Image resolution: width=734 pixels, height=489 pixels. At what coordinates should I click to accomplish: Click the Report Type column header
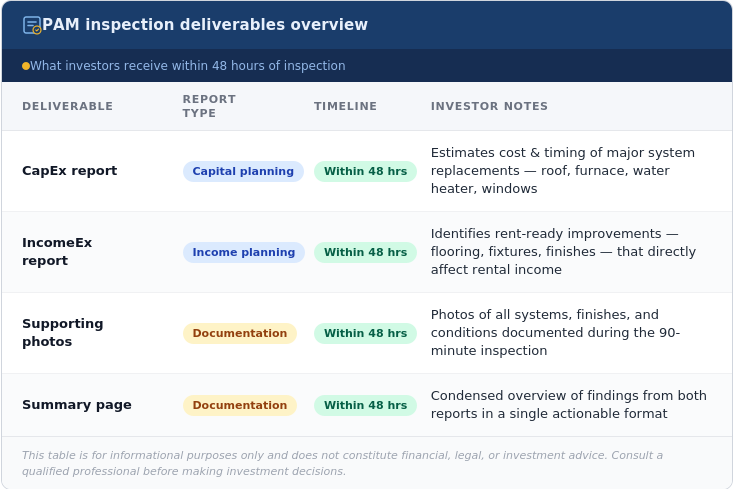pos(209,107)
